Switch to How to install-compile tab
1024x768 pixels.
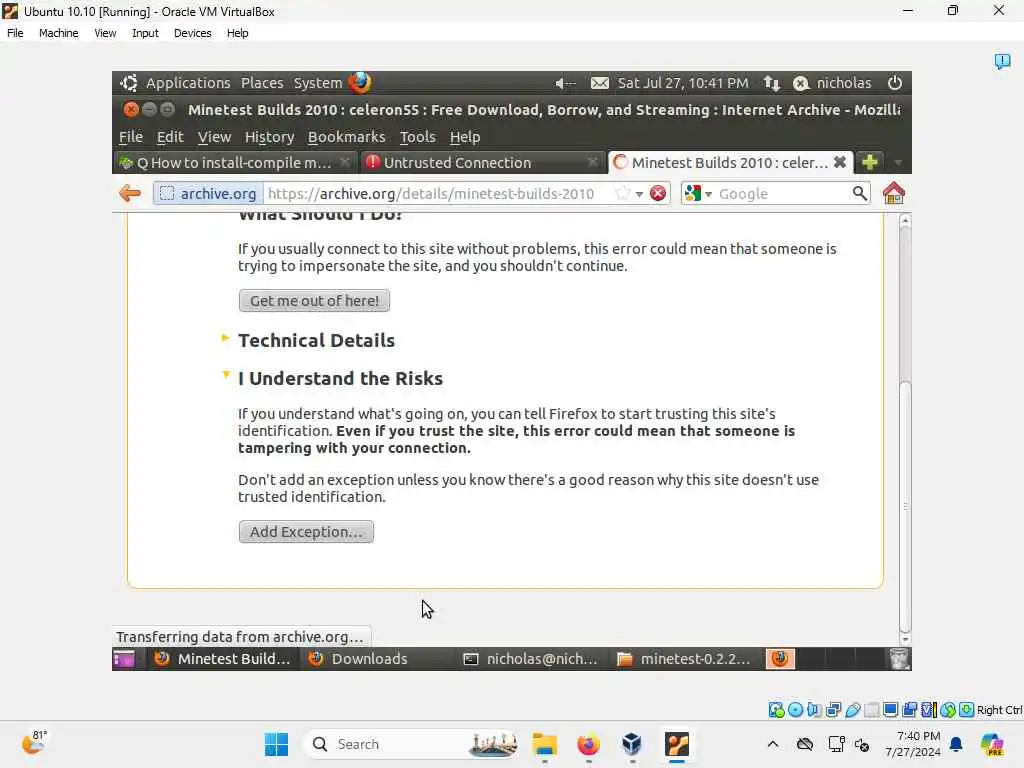[x=236, y=163]
